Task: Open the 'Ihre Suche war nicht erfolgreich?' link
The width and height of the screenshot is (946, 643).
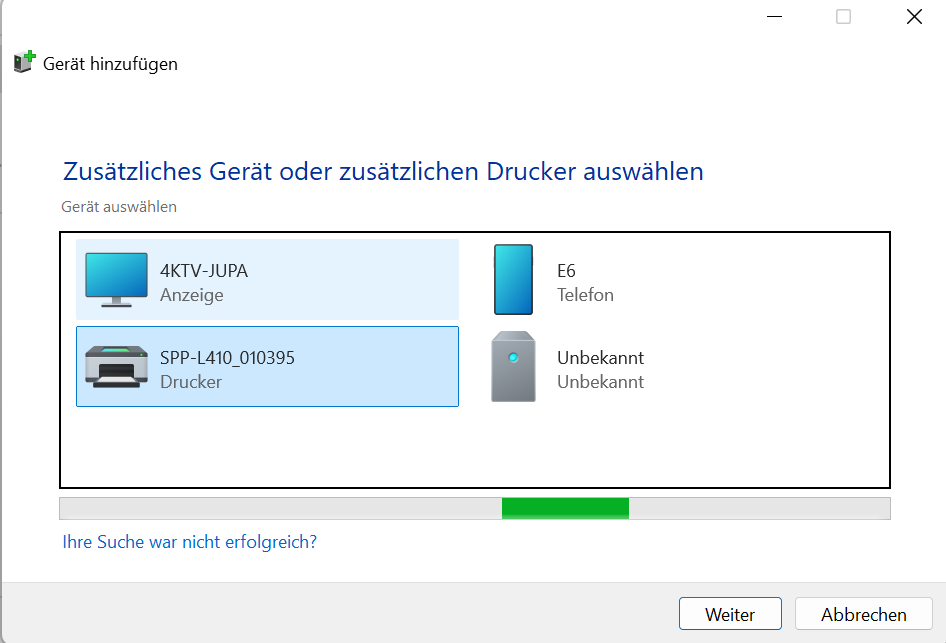Action: [189, 542]
